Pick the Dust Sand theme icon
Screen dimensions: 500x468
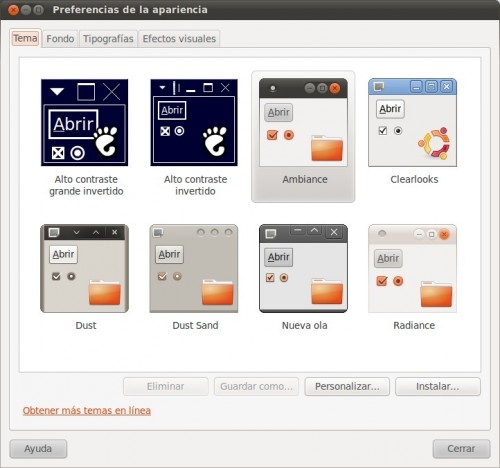pyautogui.click(x=194, y=269)
